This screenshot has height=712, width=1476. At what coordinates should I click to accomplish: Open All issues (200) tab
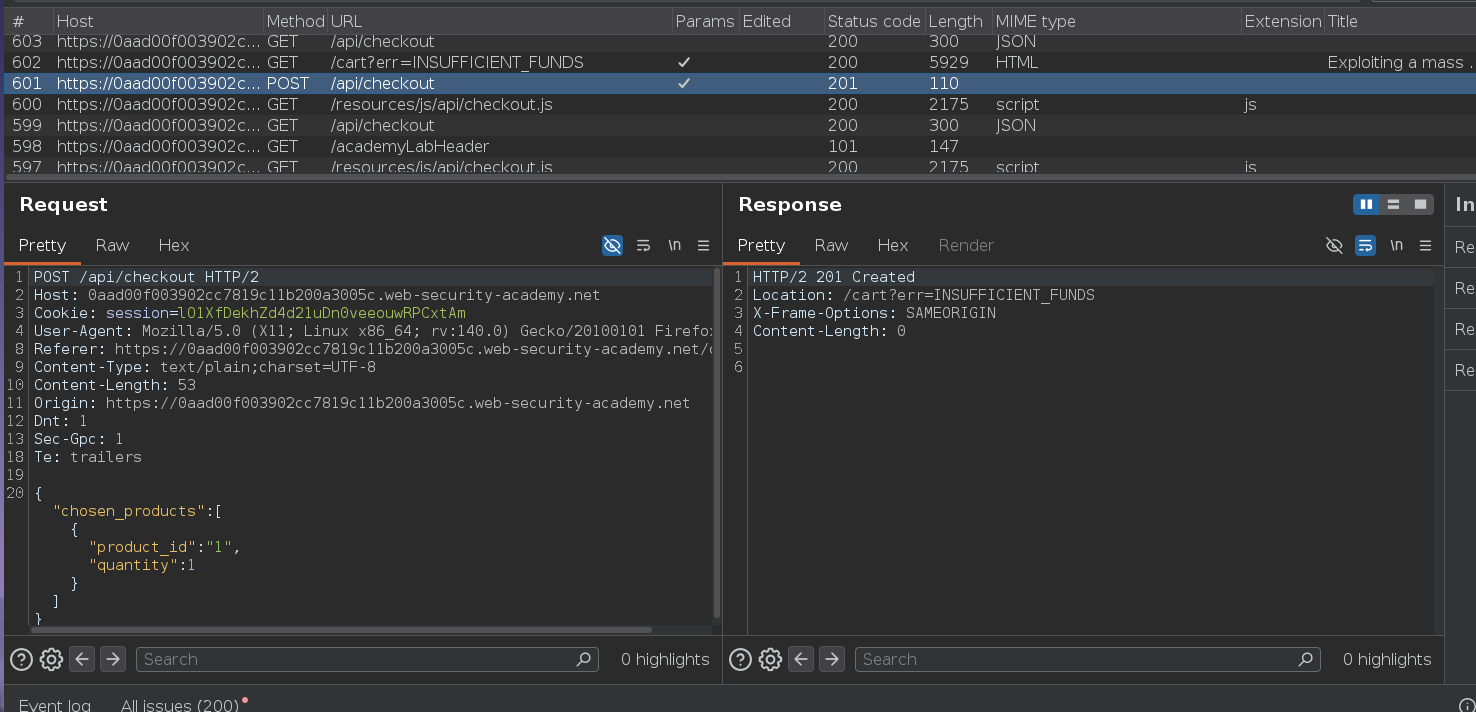(180, 705)
